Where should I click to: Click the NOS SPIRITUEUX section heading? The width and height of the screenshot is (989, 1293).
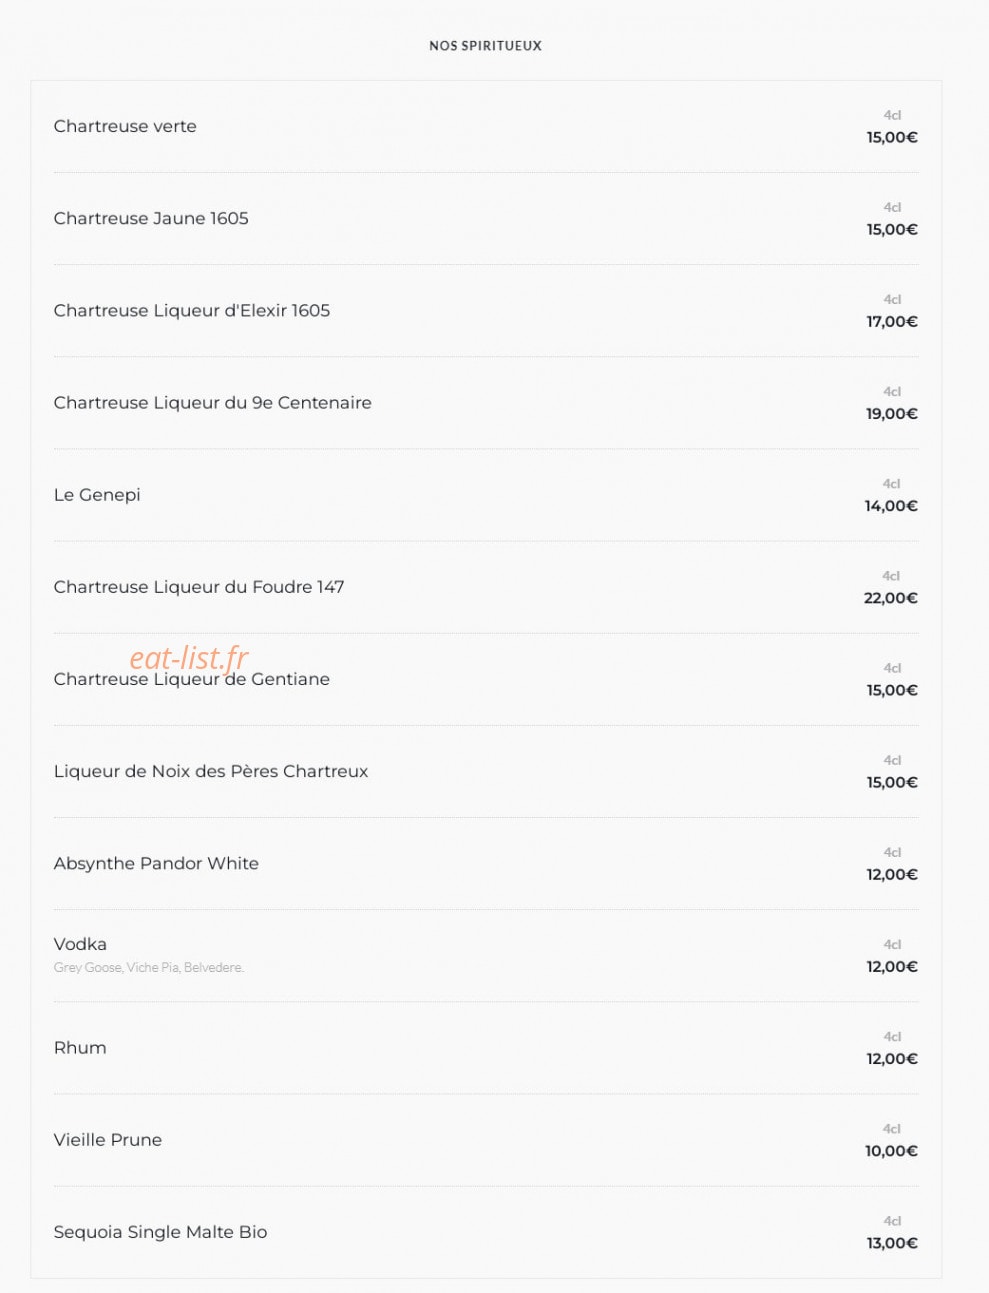485,46
